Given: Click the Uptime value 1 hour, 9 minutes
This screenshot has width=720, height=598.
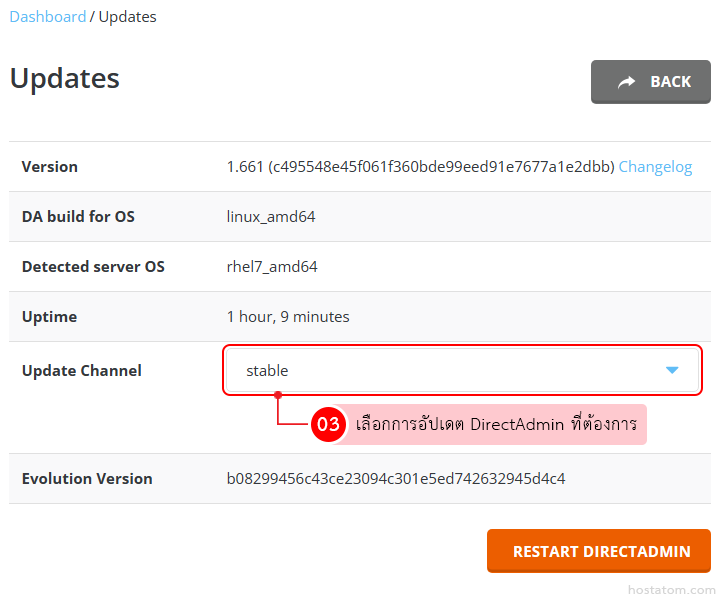Looking at the screenshot, I should (288, 317).
